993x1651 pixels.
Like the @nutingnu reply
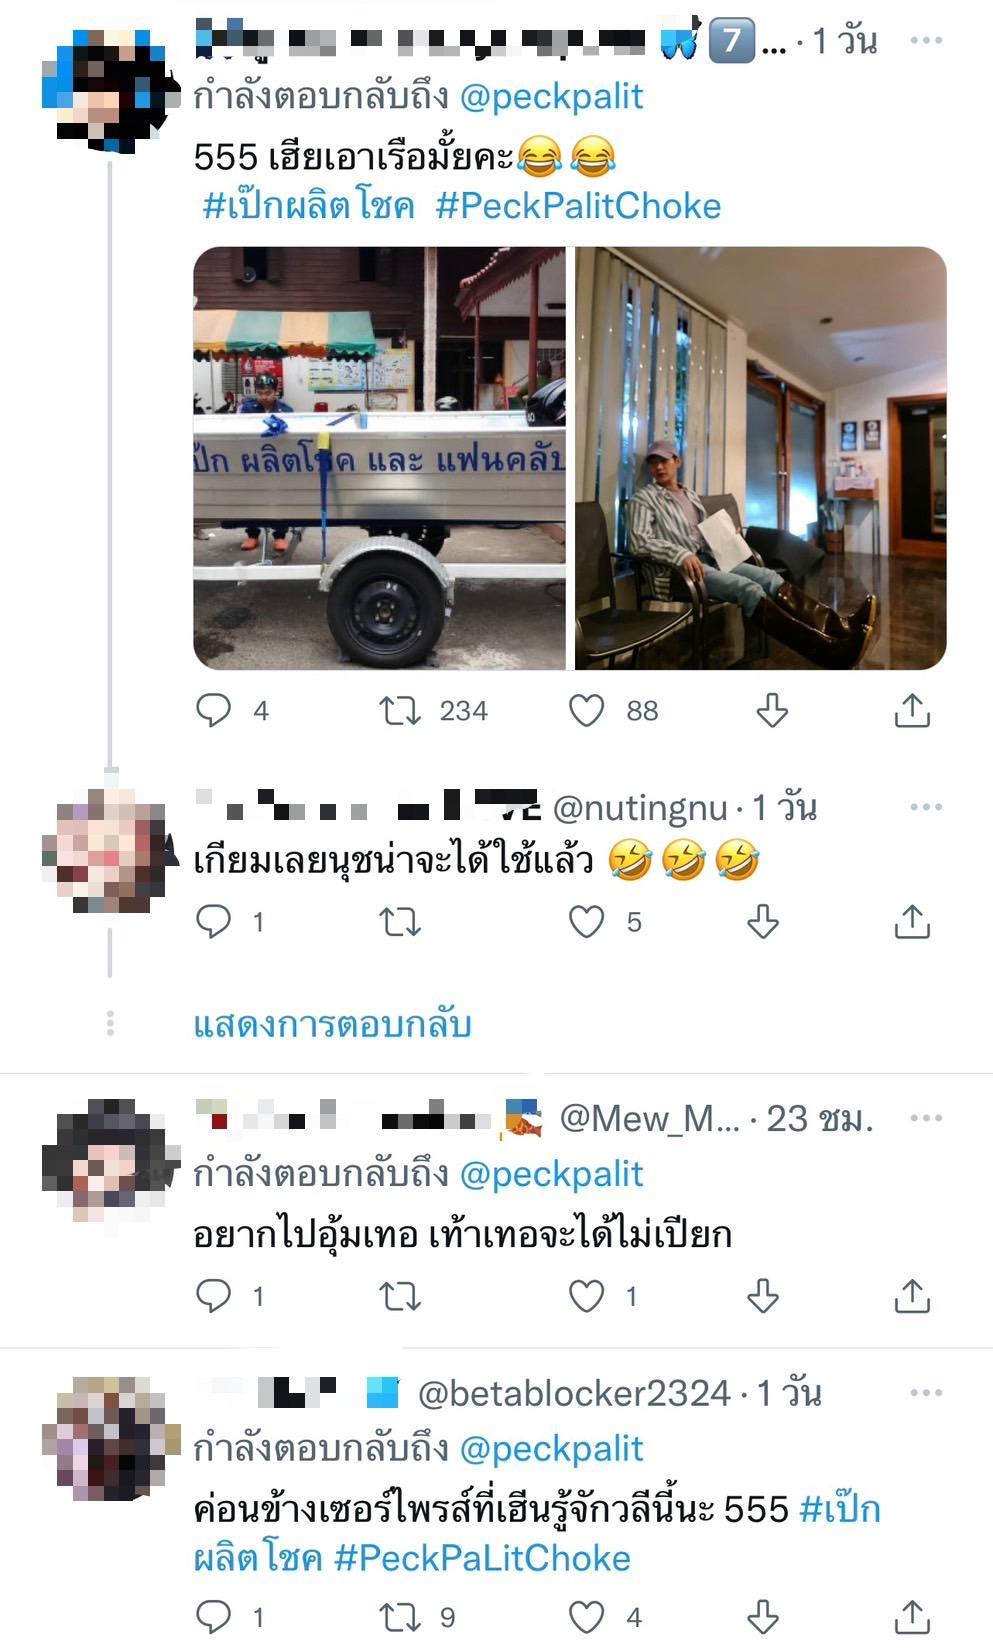pos(587,921)
